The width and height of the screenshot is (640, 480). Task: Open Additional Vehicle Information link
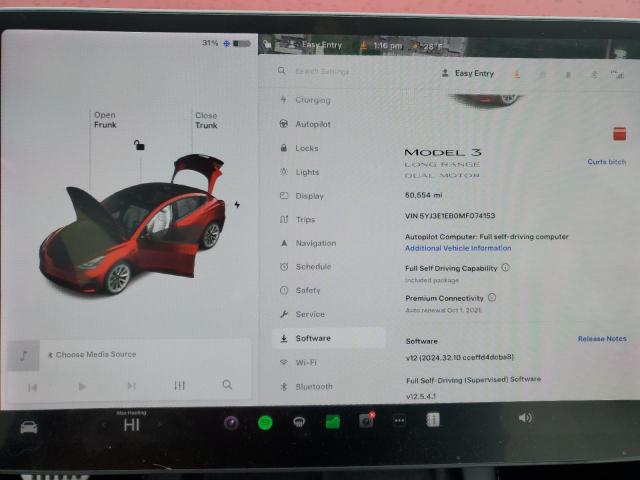[458, 248]
